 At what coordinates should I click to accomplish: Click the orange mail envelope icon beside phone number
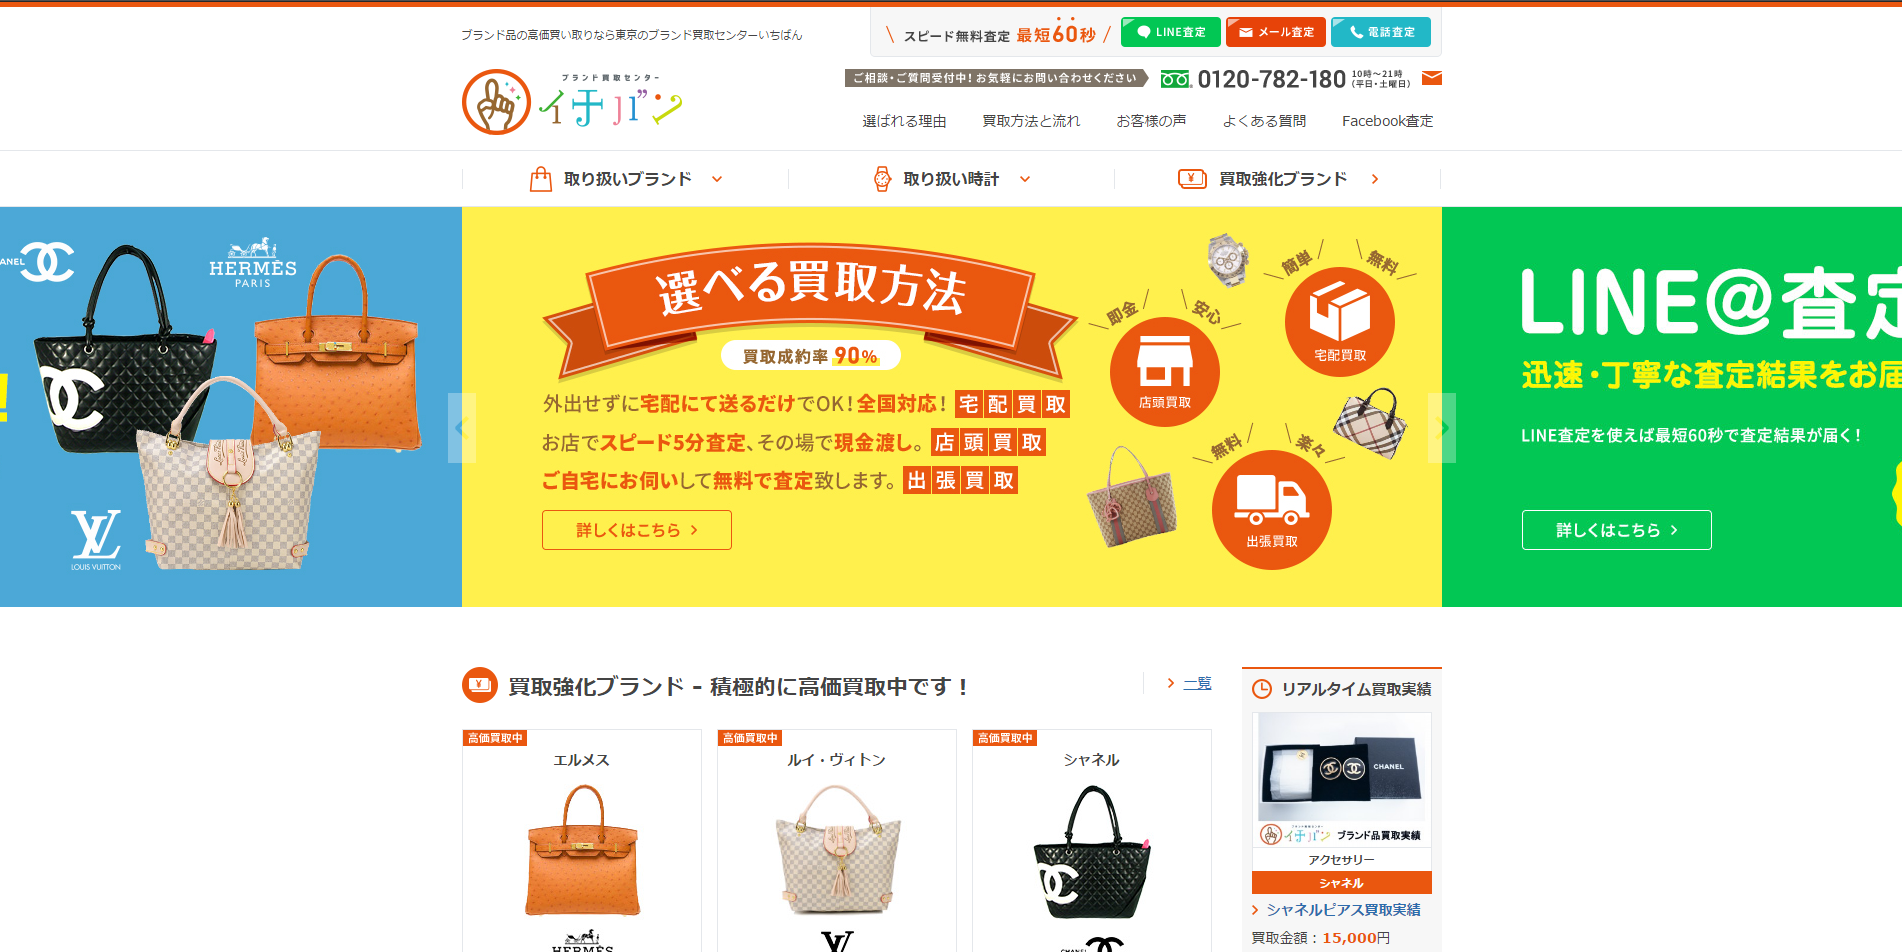(x=1431, y=78)
